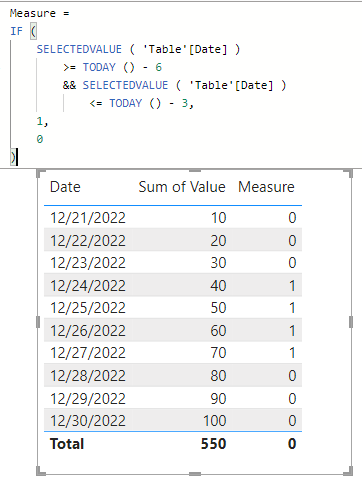Select the 12/23/2022 date cell
362x485 pixels.
click(88, 263)
